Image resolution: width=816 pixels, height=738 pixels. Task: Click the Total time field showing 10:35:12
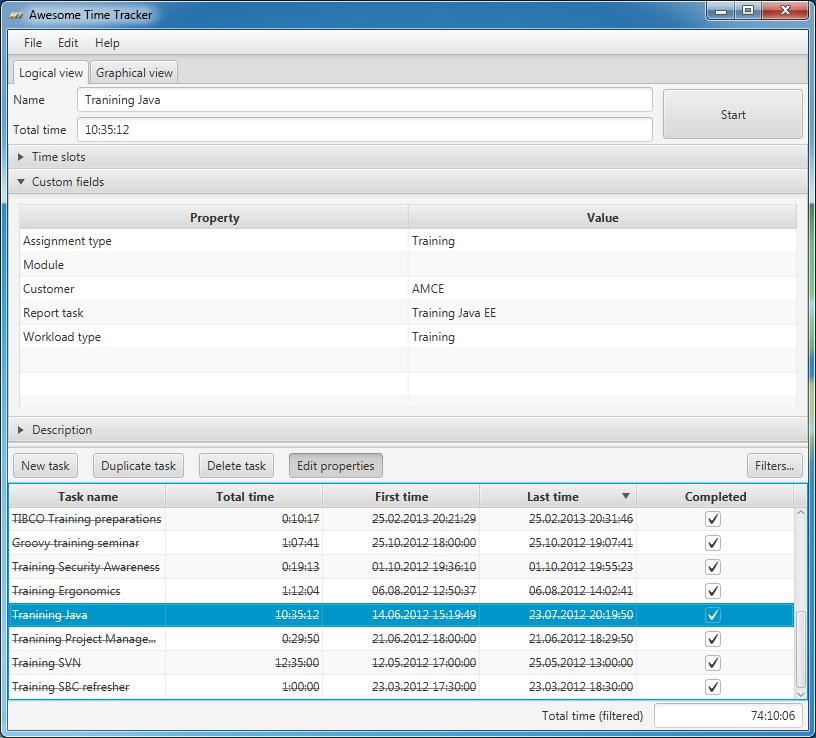pos(365,130)
